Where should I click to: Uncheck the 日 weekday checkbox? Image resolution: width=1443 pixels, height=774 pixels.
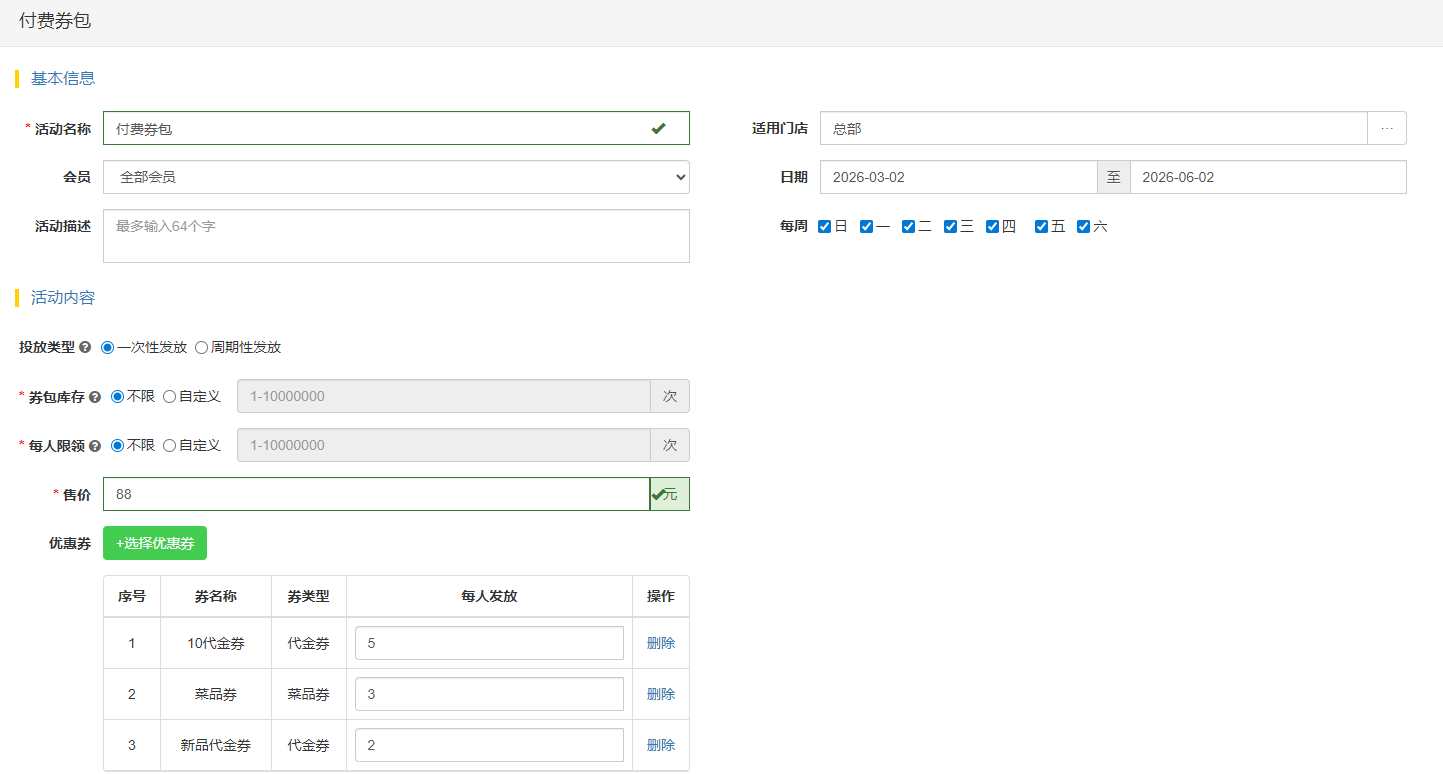click(x=825, y=227)
